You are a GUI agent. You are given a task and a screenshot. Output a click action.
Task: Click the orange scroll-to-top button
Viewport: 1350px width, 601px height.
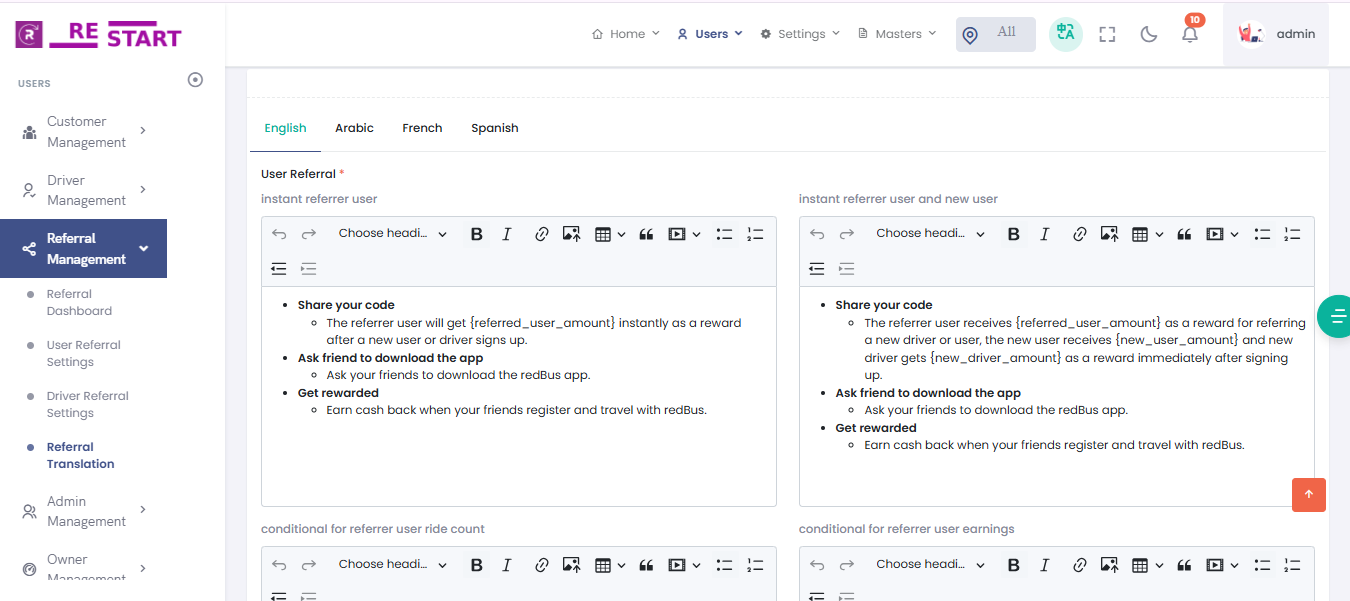pos(1308,495)
